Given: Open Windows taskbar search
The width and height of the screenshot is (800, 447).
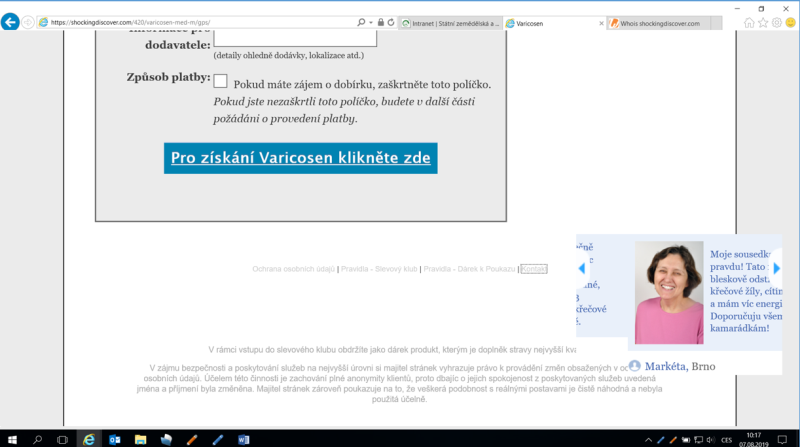Looking at the screenshot, I should [37, 439].
